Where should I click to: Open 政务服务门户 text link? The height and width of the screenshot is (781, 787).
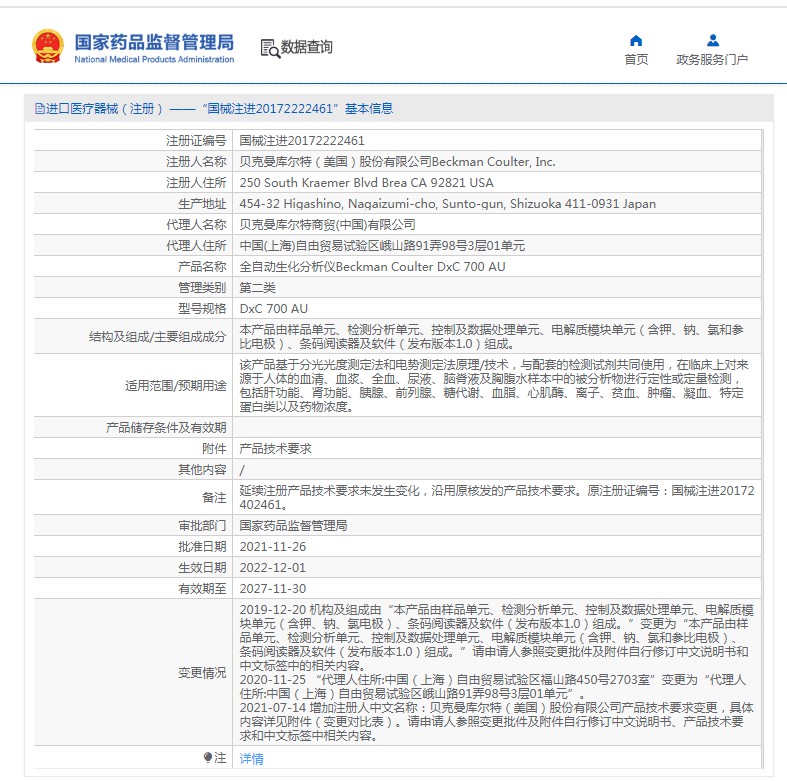coord(712,59)
